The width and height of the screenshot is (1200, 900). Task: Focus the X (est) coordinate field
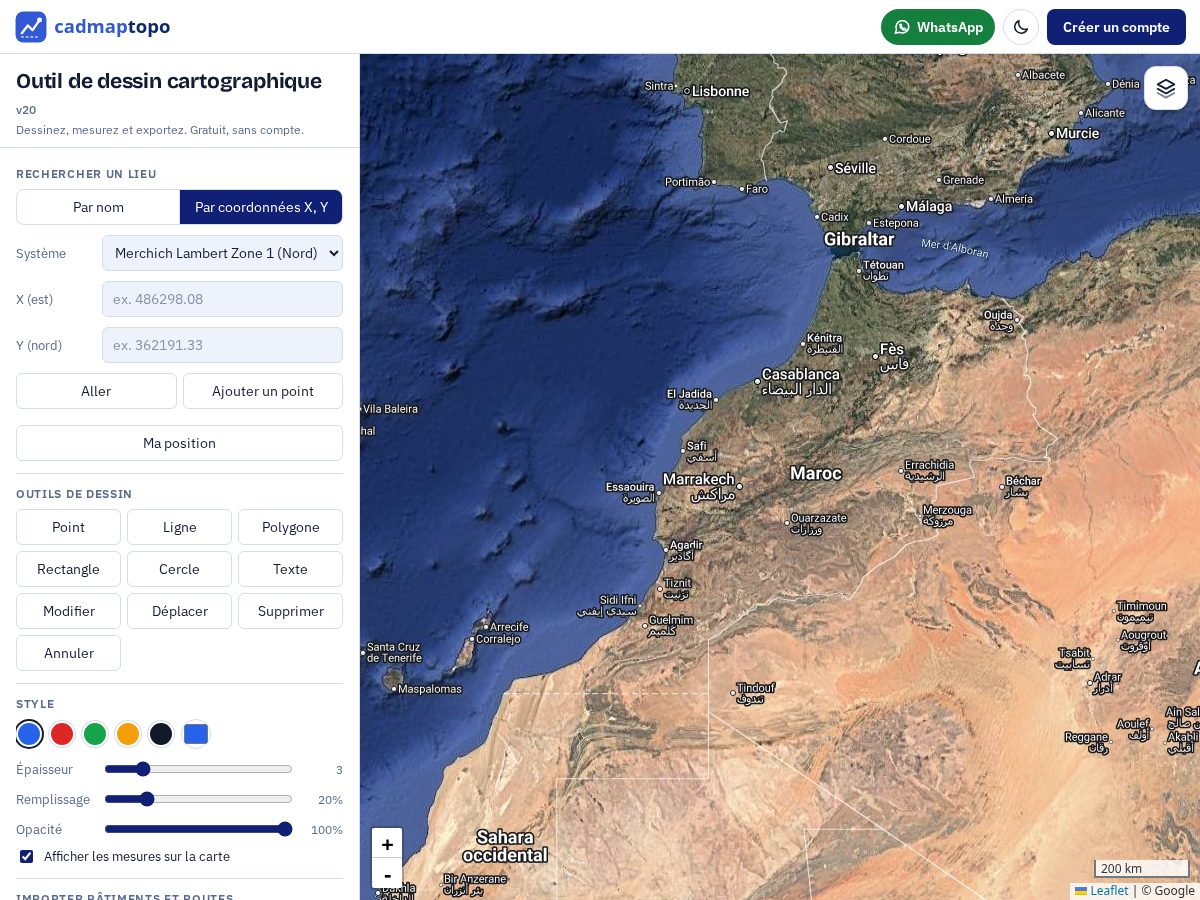point(222,299)
